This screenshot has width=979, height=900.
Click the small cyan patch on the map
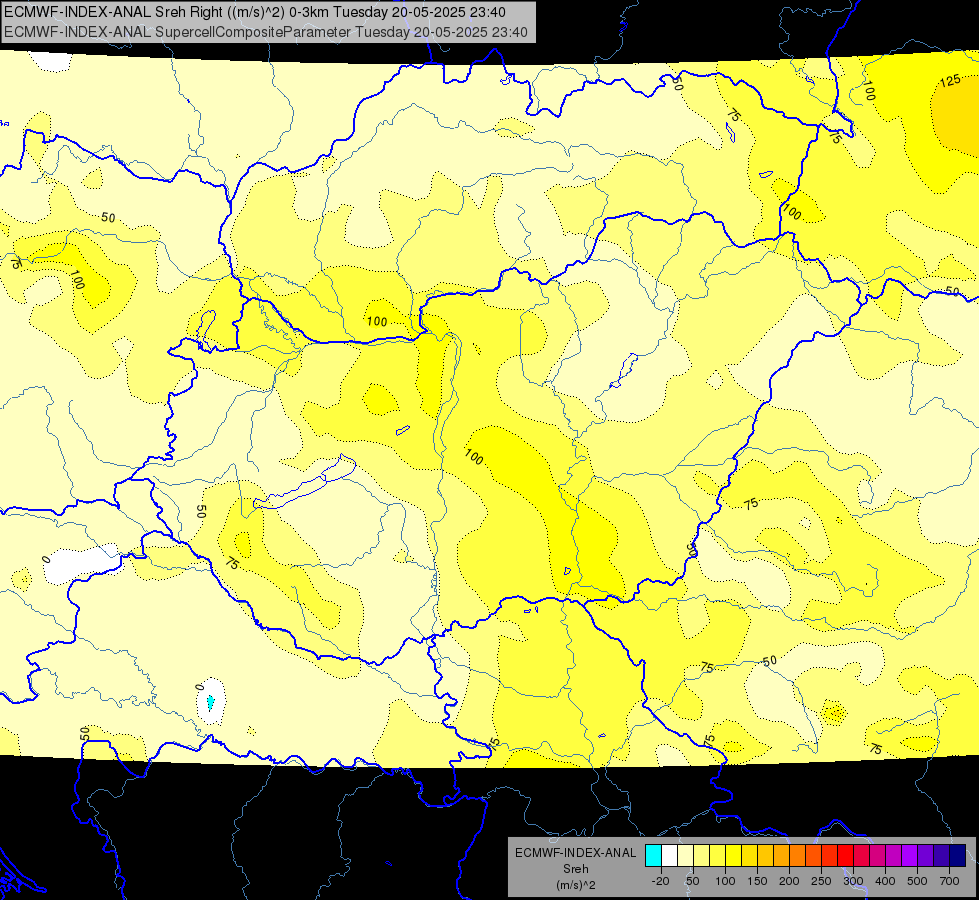(210, 702)
